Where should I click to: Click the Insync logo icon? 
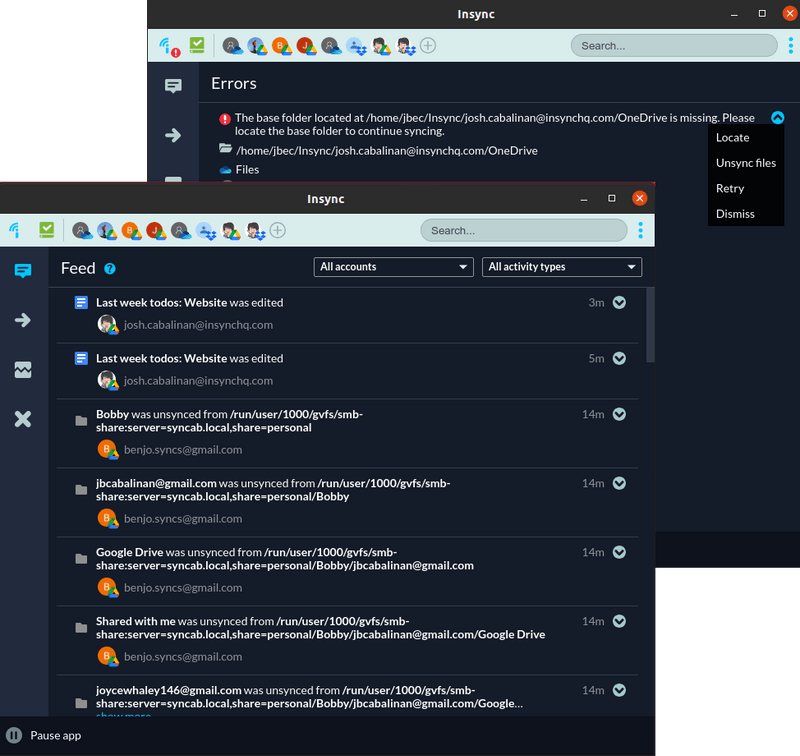coord(13,230)
